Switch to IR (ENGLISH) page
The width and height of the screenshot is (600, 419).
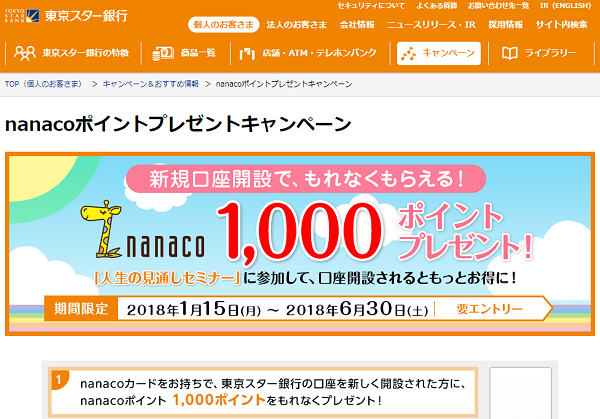[565, 6]
